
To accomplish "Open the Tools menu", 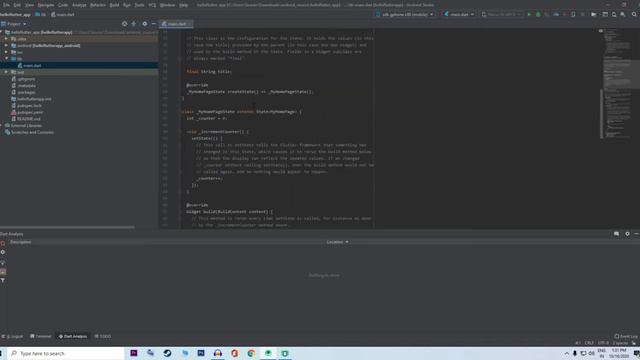I will click(139, 5).
